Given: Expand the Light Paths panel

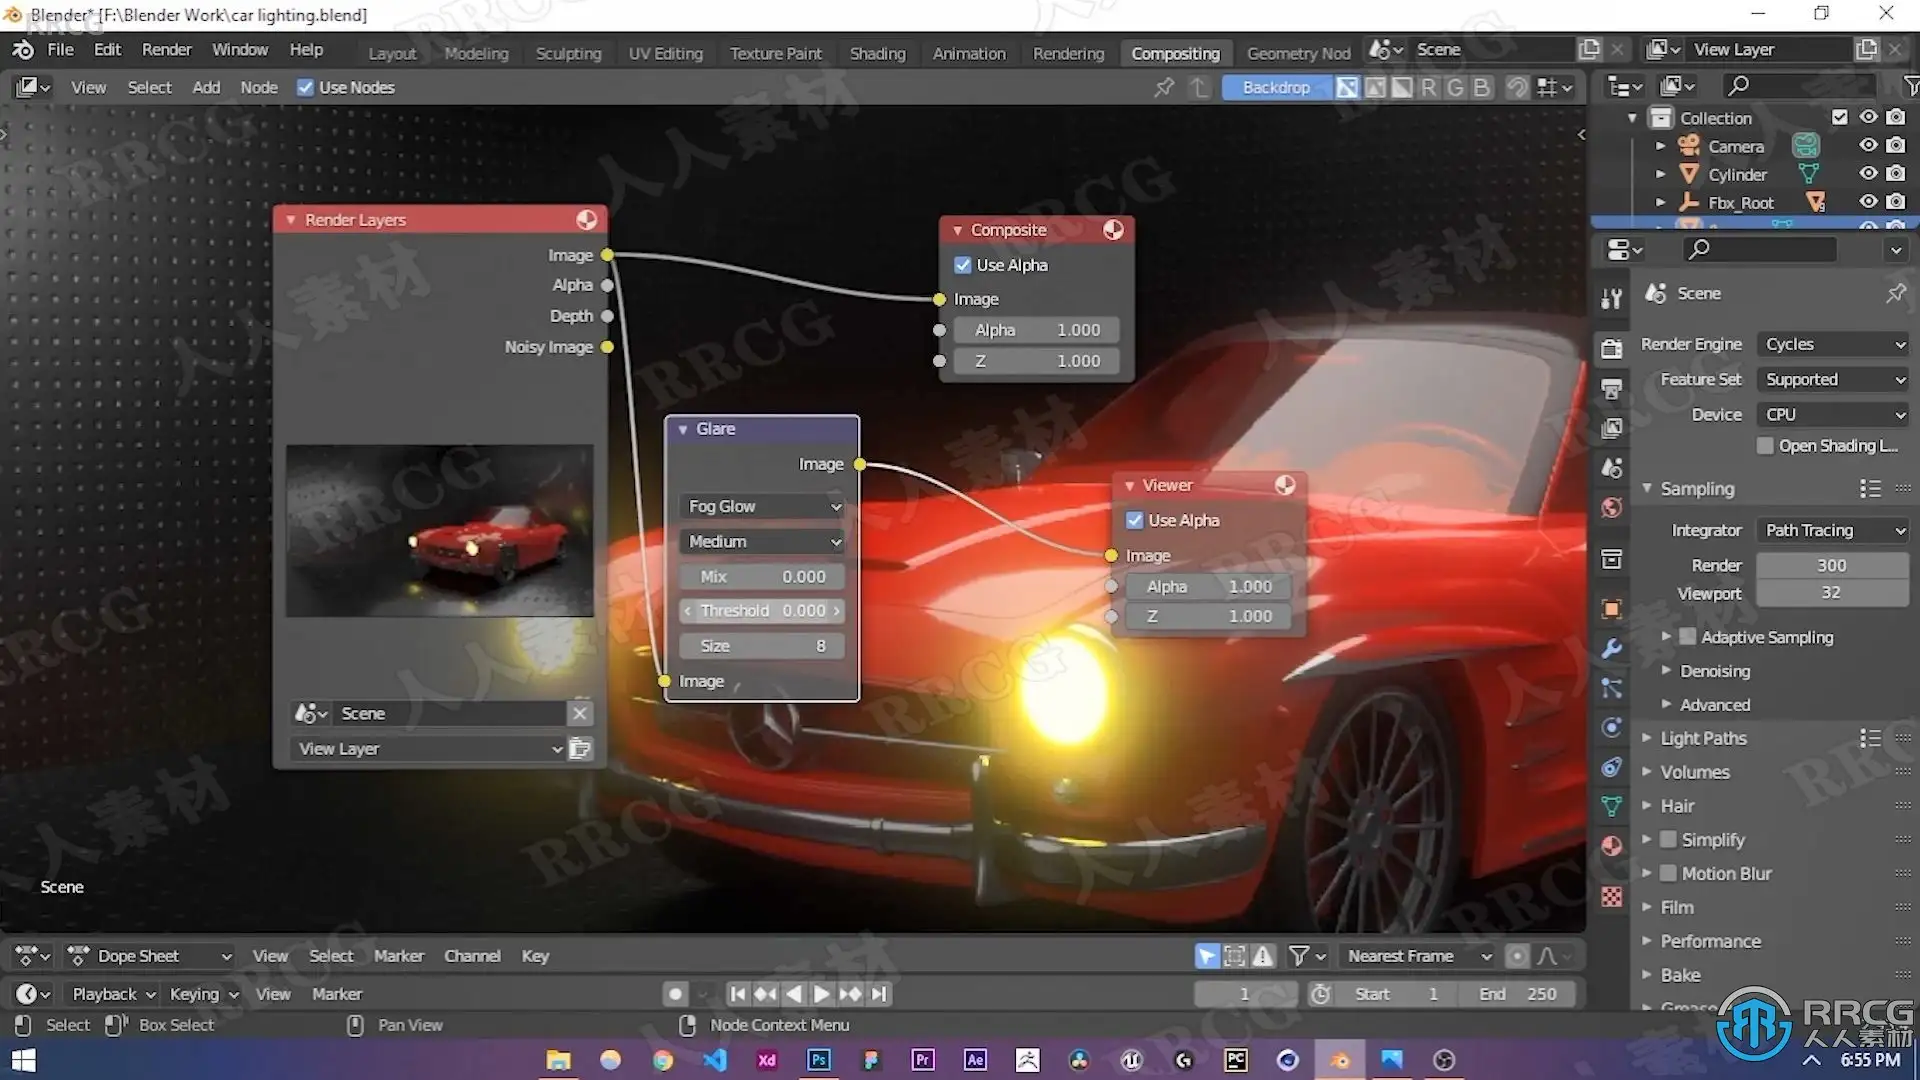Looking at the screenshot, I should click(1703, 738).
